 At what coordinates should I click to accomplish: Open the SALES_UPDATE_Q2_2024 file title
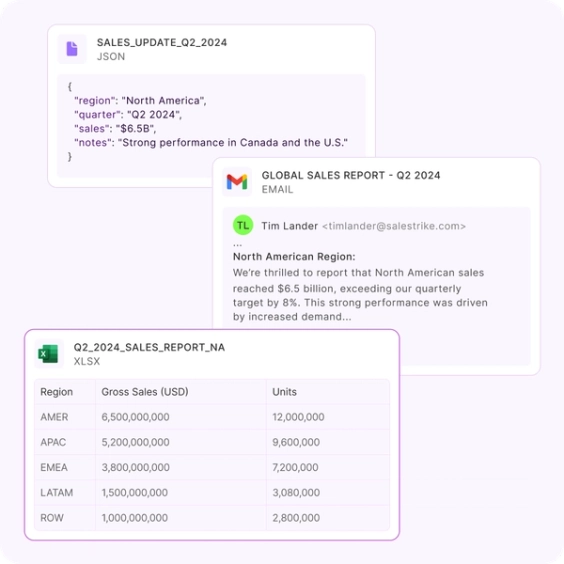coord(162,42)
